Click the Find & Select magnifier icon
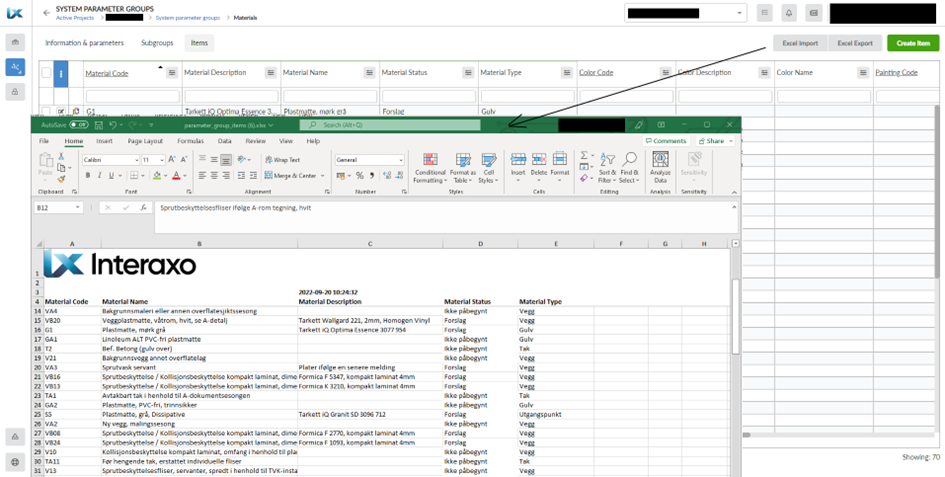Screen dimensions: 945x477 (x=629, y=159)
